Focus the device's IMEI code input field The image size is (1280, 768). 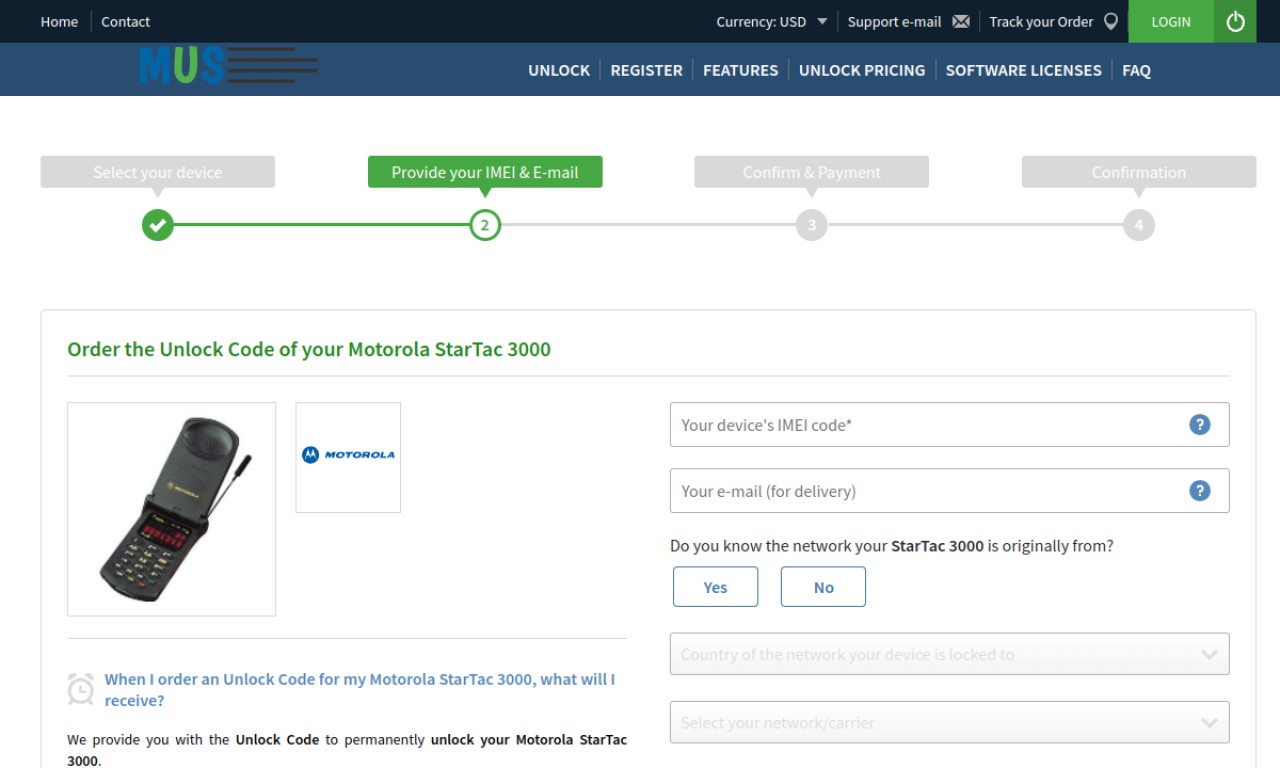point(949,424)
